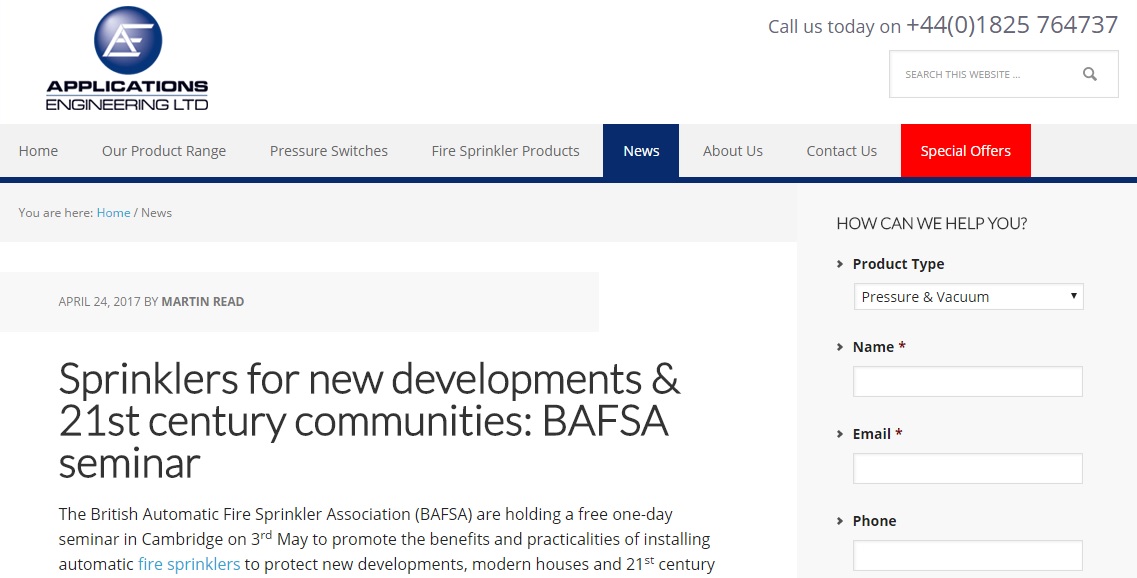Viewport: 1137px width, 578px height.
Task: Focus the Search this website field
Action: (x=1004, y=74)
